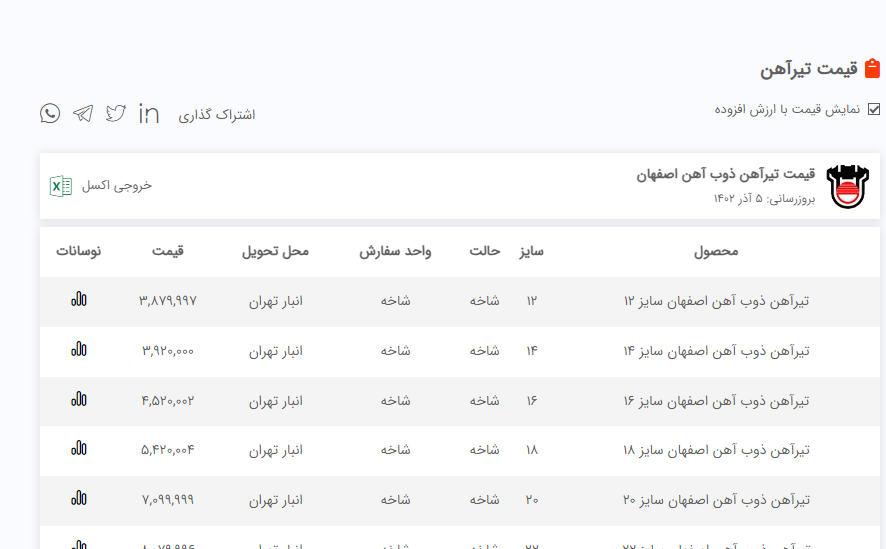Click the orange clipboard icon beside قیمت تیرآهن

pyautogui.click(x=872, y=68)
